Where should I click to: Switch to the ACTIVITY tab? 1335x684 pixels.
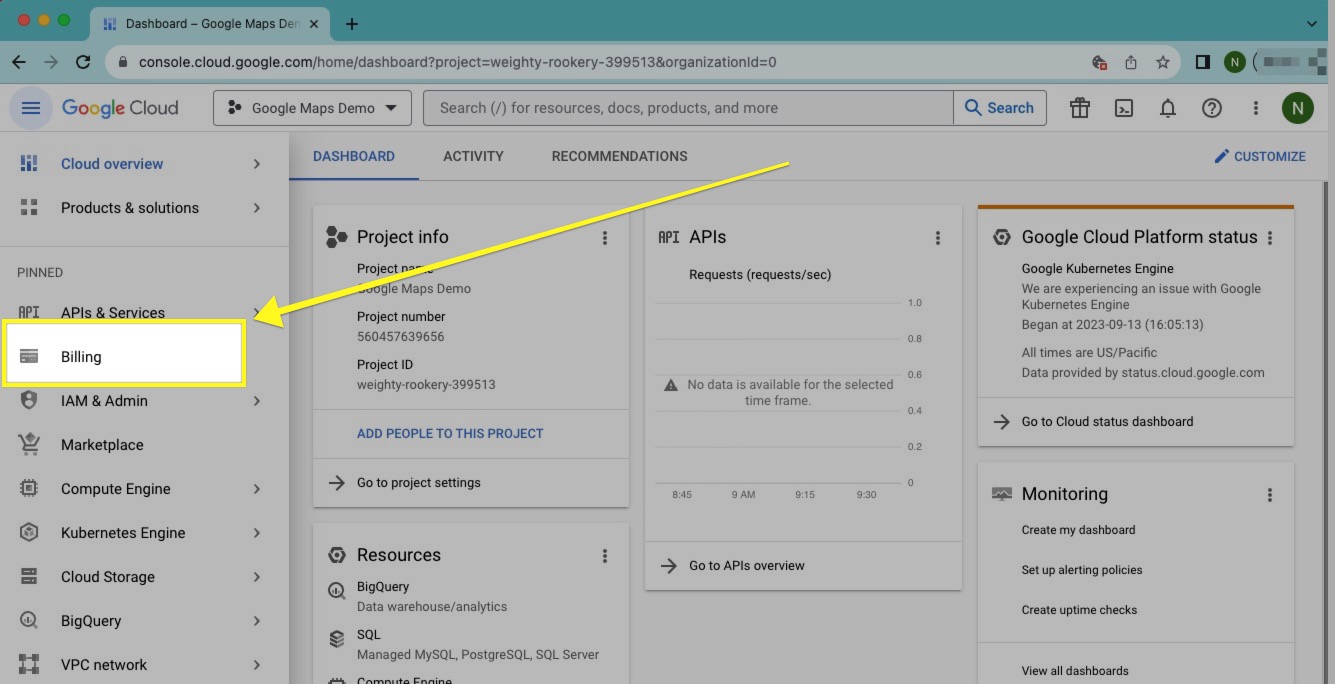tap(473, 156)
